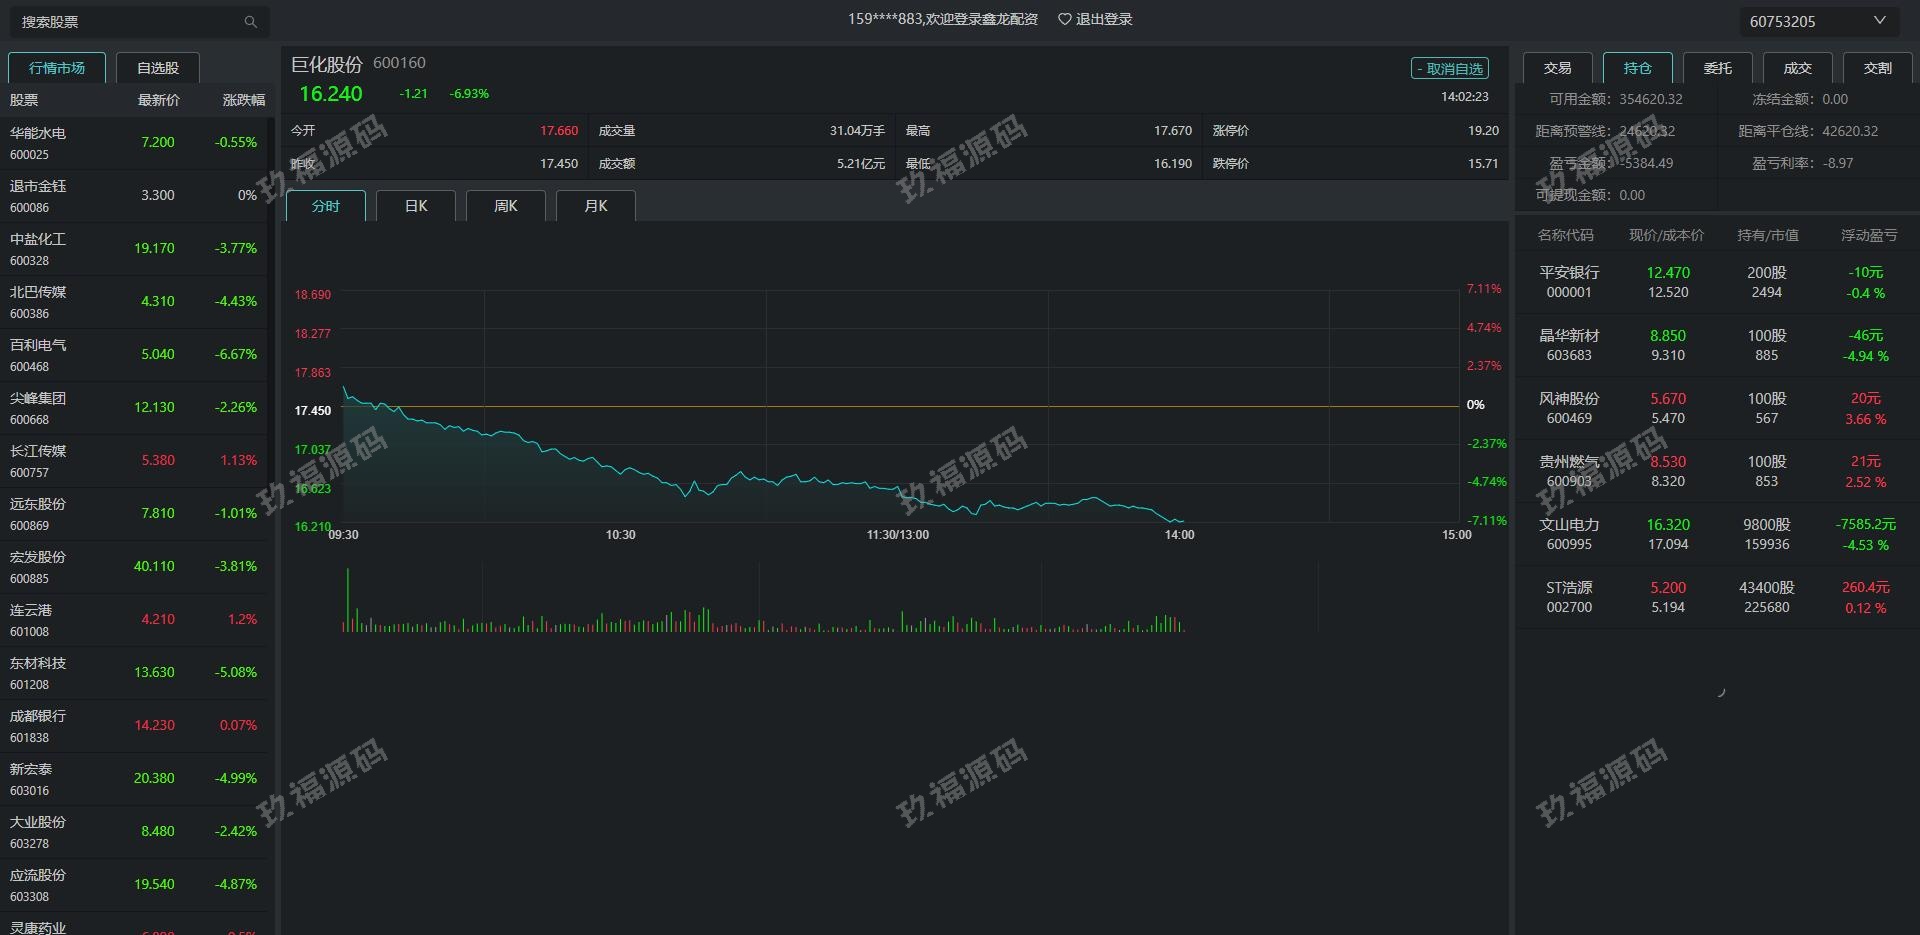Show the 月K chart
Image resolution: width=1920 pixels, height=935 pixels.
596,206
